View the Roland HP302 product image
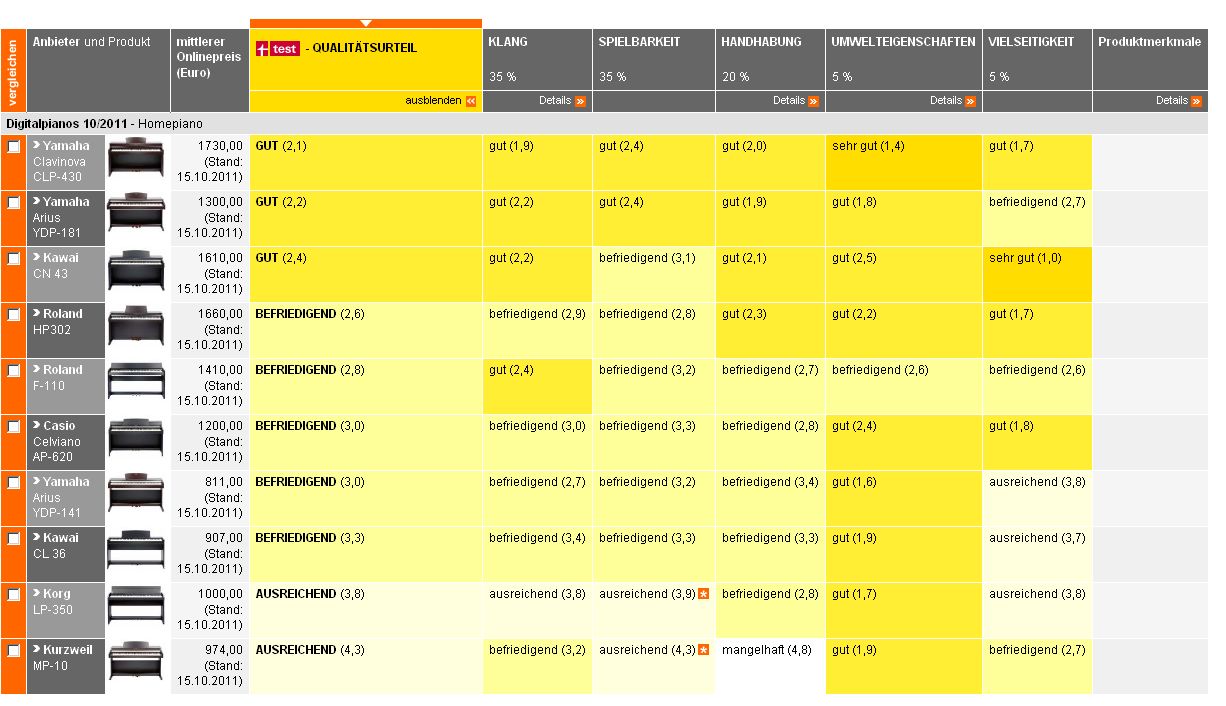 (135, 327)
